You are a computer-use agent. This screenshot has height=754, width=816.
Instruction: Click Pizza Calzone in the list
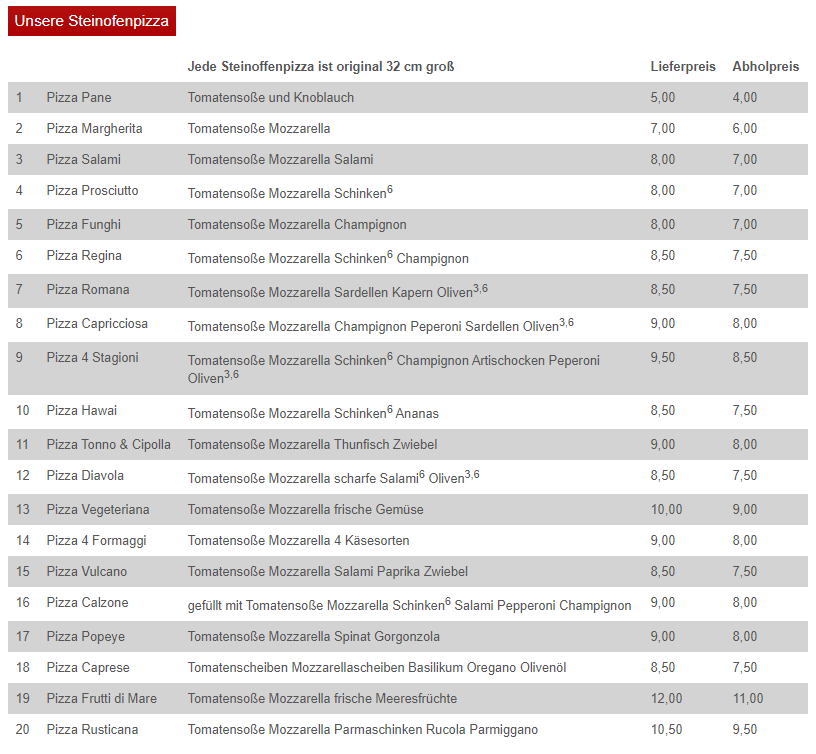tap(87, 603)
